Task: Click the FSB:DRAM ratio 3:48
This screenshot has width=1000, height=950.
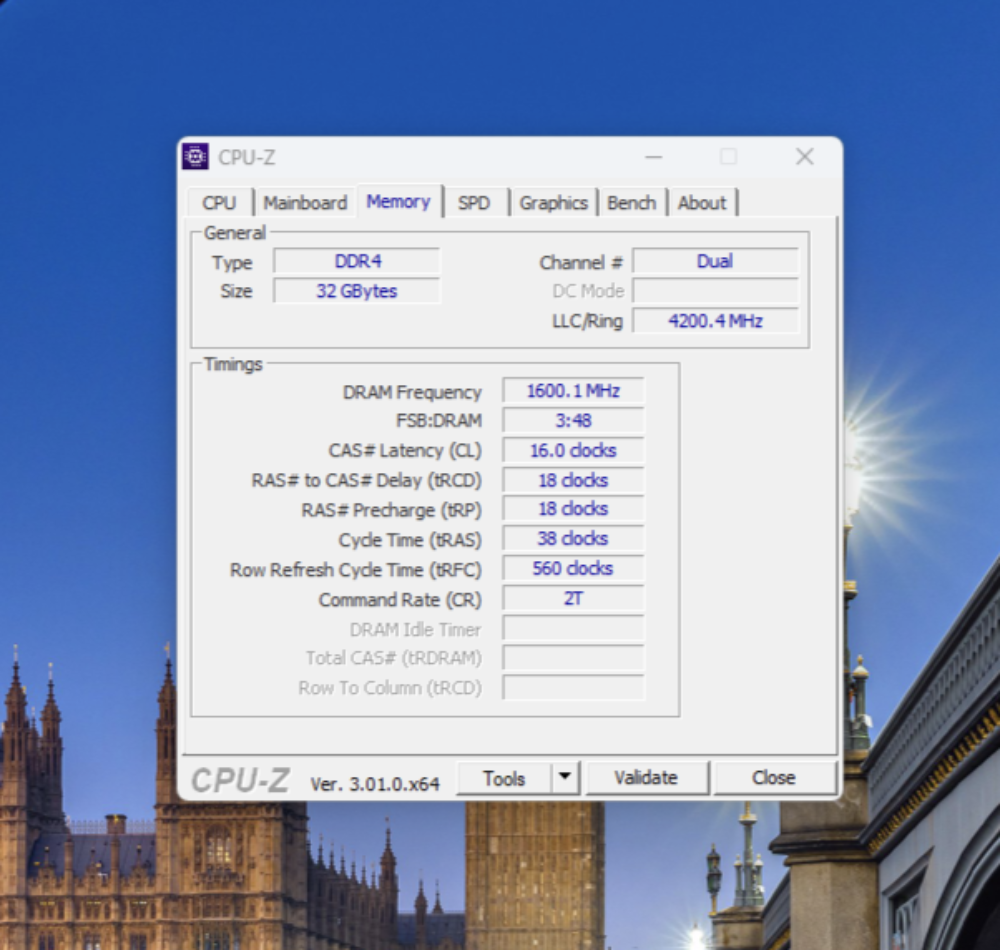Action: pos(573,421)
